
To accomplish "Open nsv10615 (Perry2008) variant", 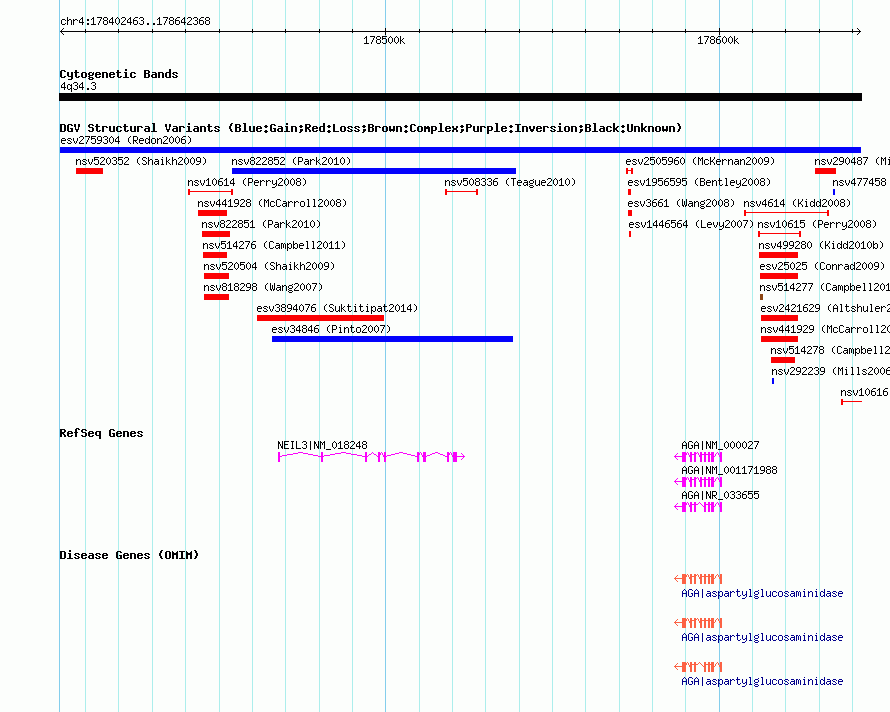I will pyautogui.click(x=817, y=224).
